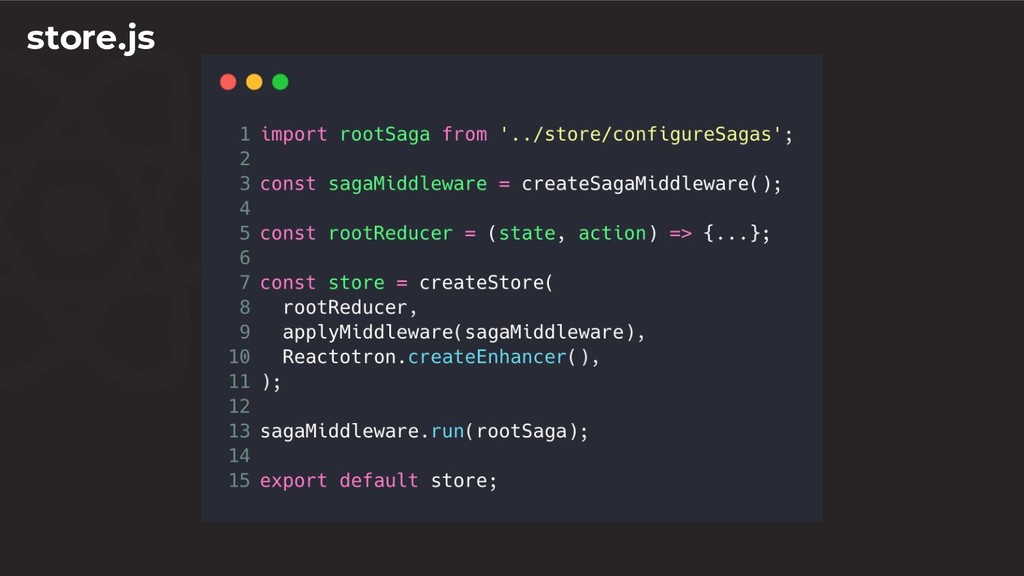Click line number 12
Screen dimensions: 1024x576
tap(239, 406)
